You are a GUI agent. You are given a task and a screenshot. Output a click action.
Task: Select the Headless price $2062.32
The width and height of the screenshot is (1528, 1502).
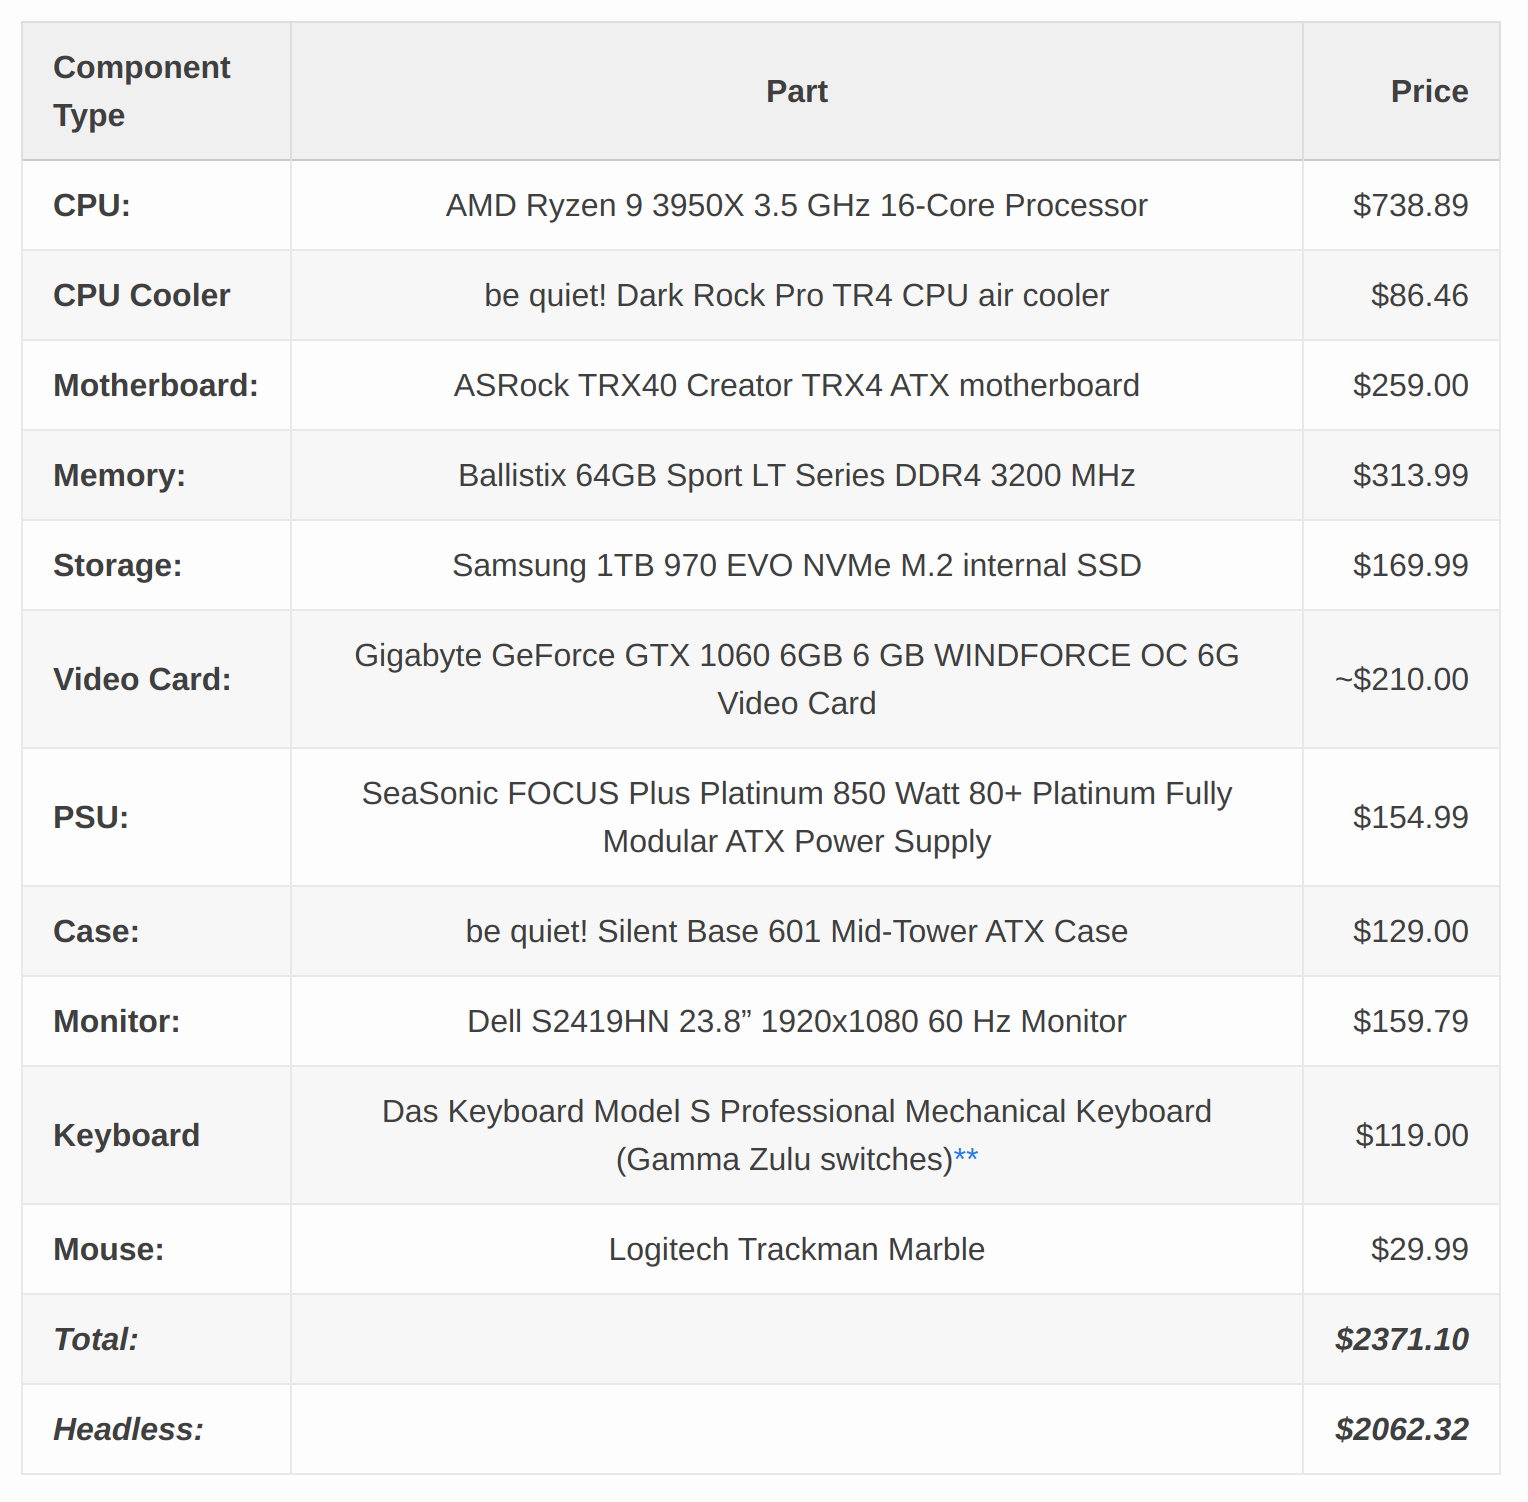[1401, 1429]
